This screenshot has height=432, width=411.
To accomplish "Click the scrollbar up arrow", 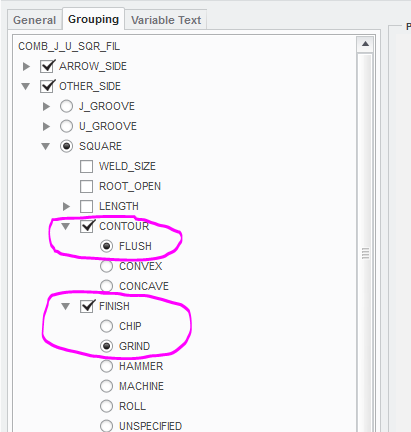I will pos(365,44).
